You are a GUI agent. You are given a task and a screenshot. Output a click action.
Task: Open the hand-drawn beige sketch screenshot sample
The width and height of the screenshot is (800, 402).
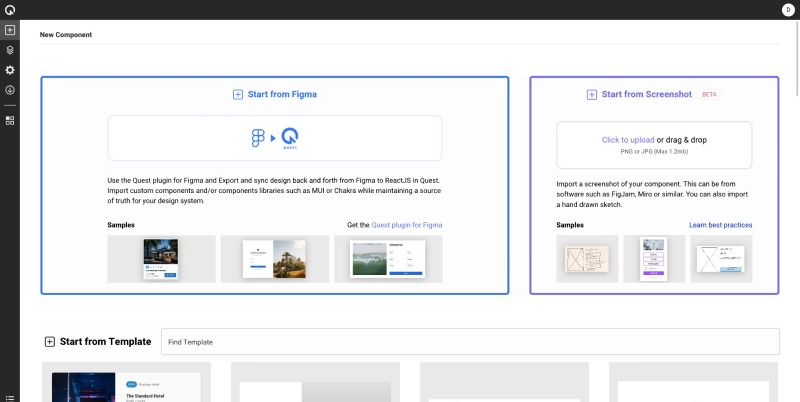pyautogui.click(x=587, y=259)
